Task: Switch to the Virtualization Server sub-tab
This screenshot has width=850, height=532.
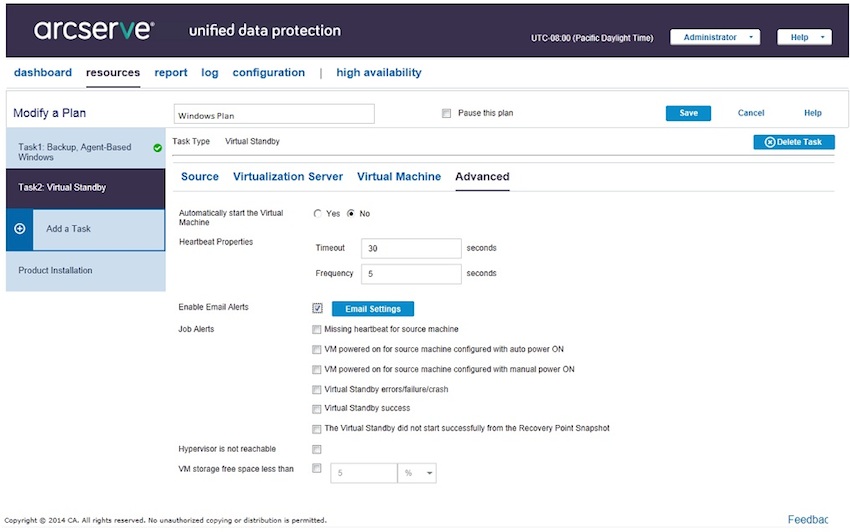Action: [288, 177]
